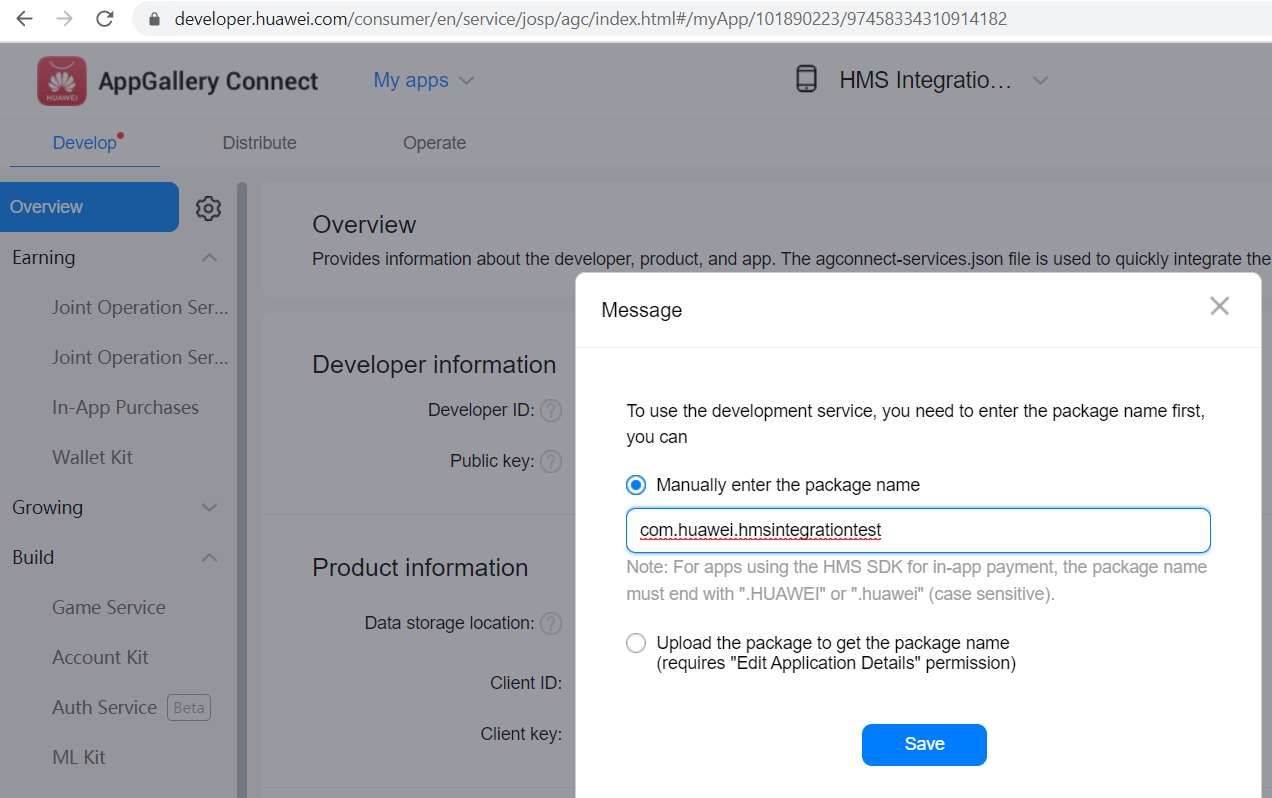Screen dimensions: 1272x798
Task: Click the help icon next to Public key
Action: coord(551,462)
